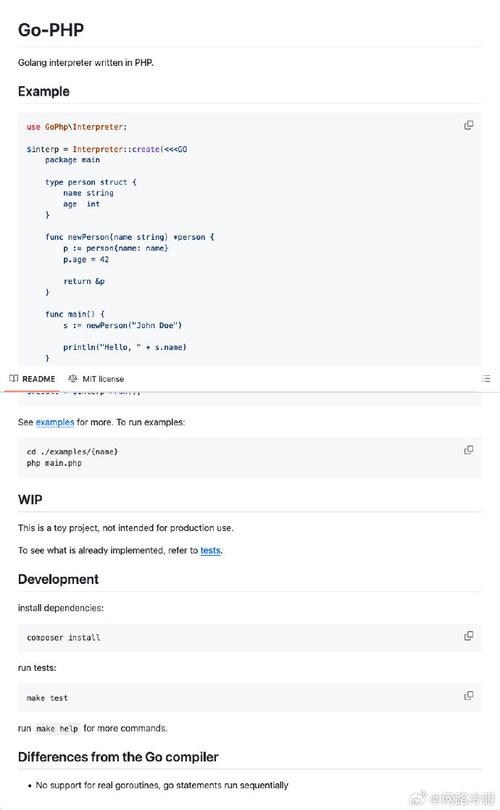Copy the composer install command
Image resolution: width=500 pixels, height=810 pixels.
(468, 636)
